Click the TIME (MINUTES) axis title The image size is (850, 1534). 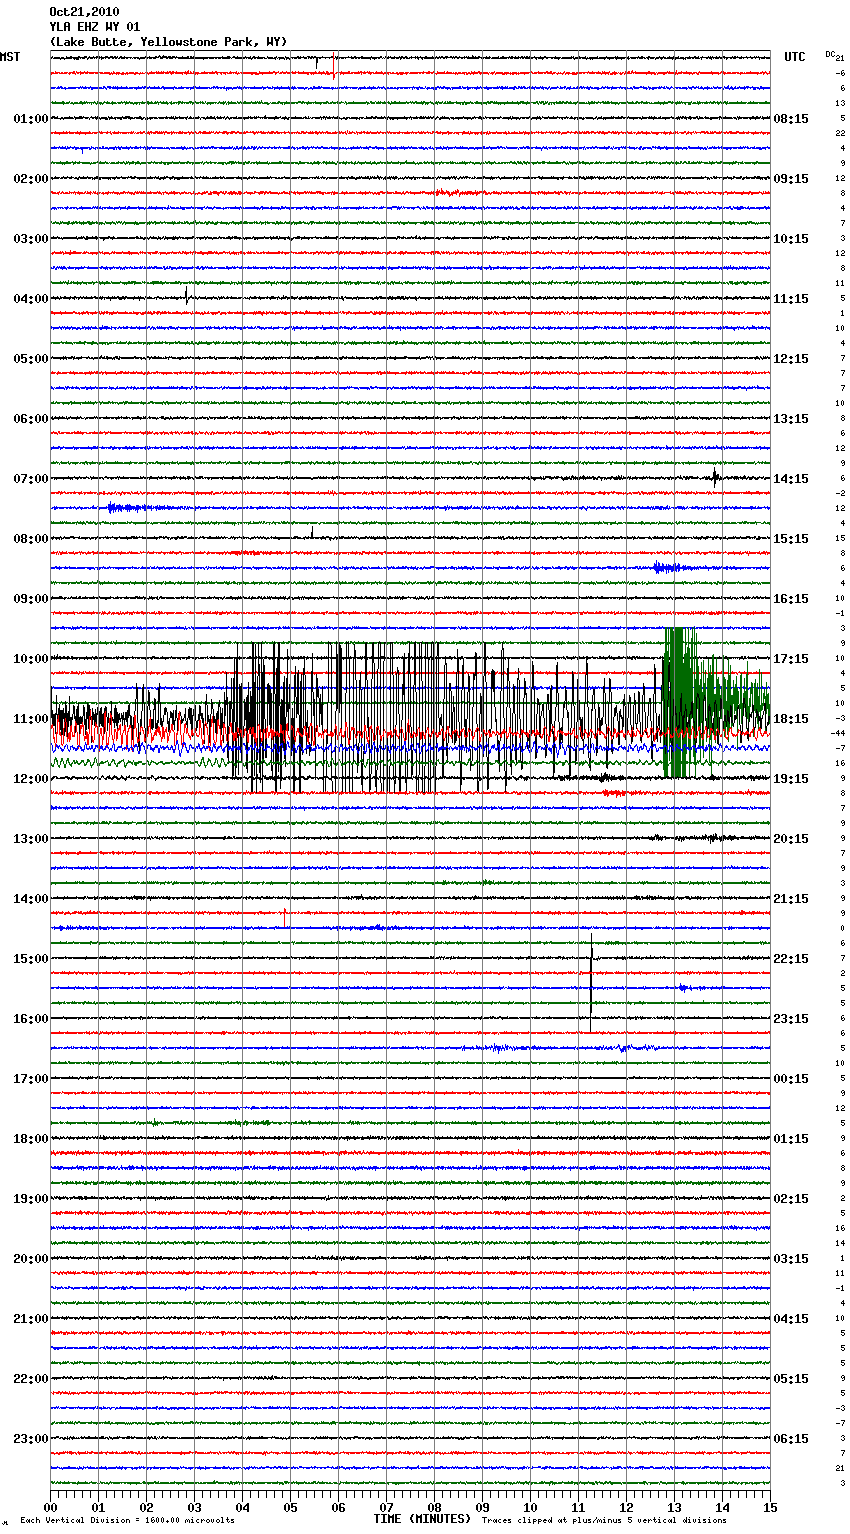422,1519
